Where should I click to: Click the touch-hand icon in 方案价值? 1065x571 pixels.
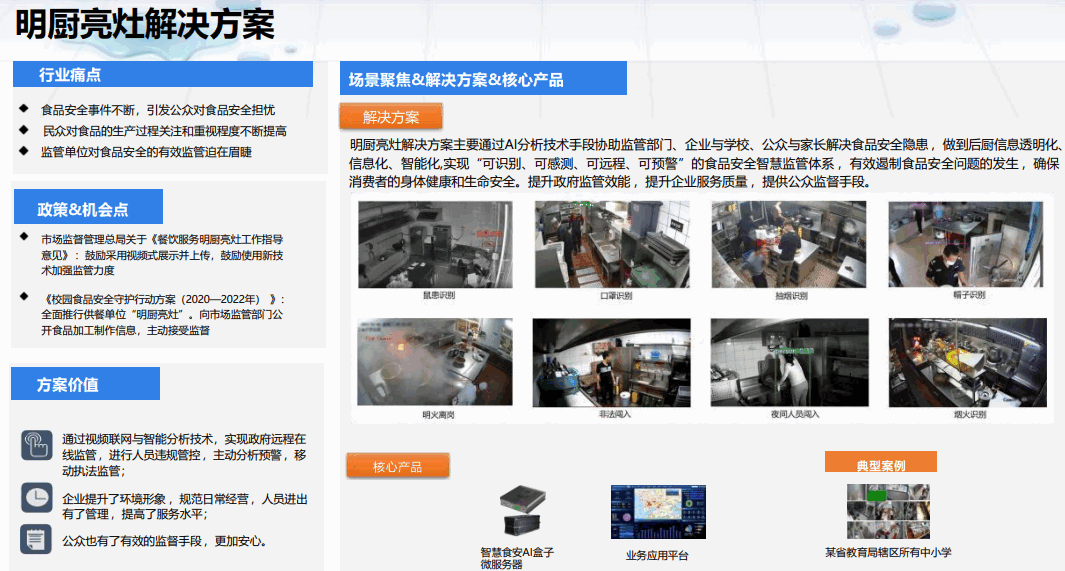coord(36,445)
